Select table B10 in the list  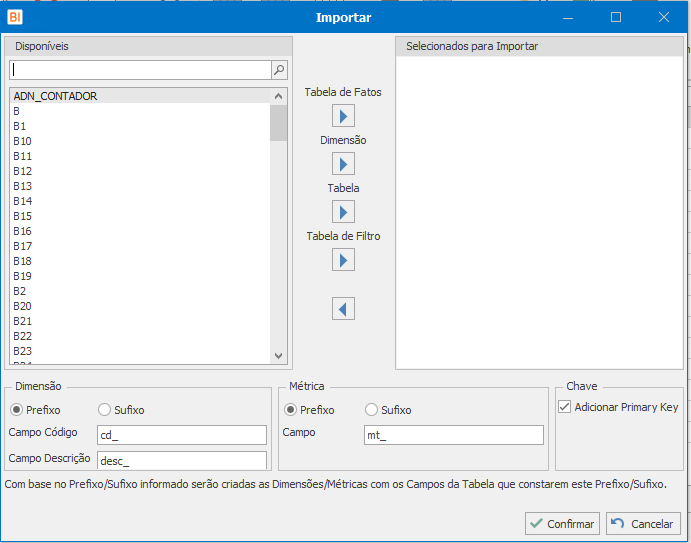[140, 141]
